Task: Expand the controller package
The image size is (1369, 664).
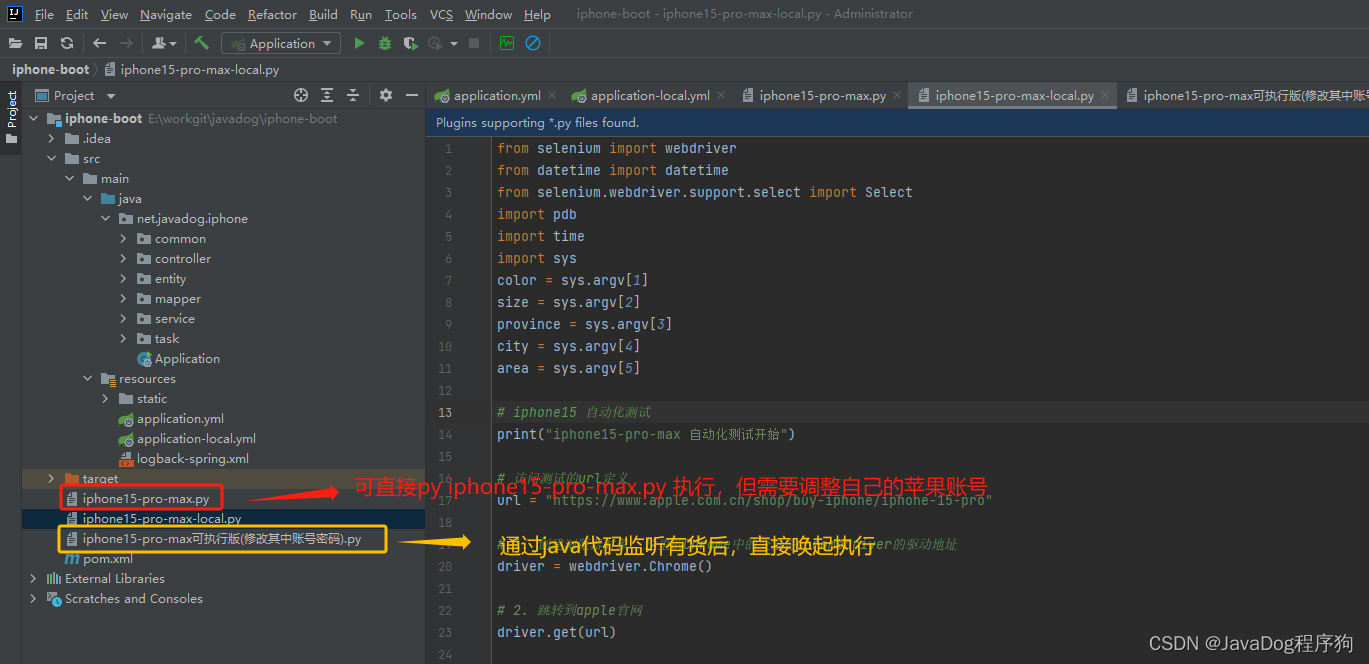Action: coord(125,258)
